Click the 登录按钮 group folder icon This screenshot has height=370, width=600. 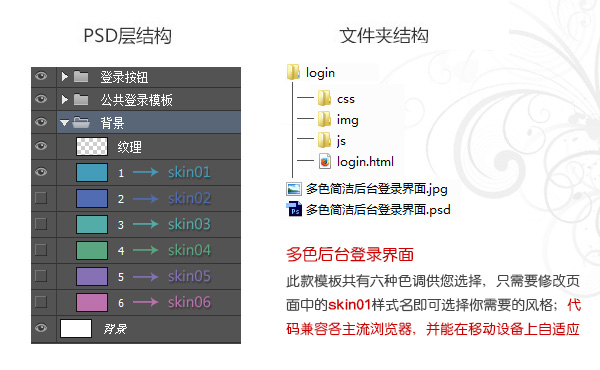pos(81,77)
